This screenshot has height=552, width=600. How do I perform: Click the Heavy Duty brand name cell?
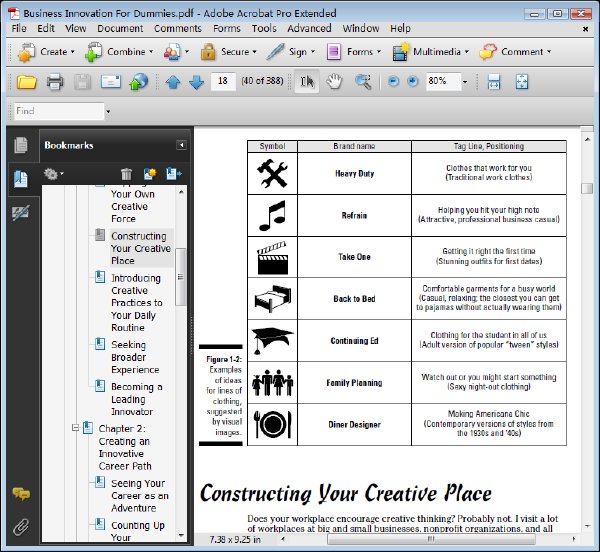(354, 174)
